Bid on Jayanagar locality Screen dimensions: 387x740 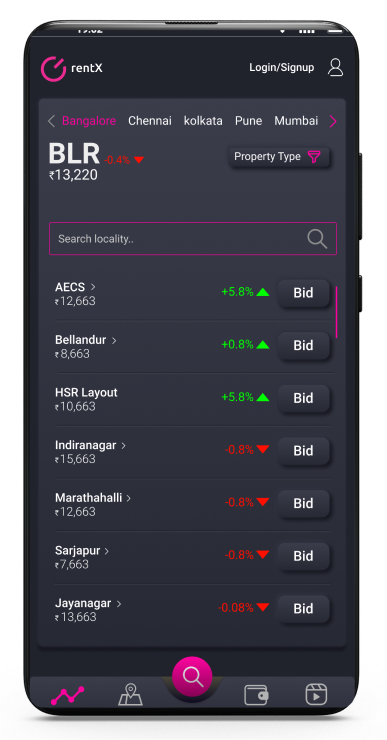point(303,609)
